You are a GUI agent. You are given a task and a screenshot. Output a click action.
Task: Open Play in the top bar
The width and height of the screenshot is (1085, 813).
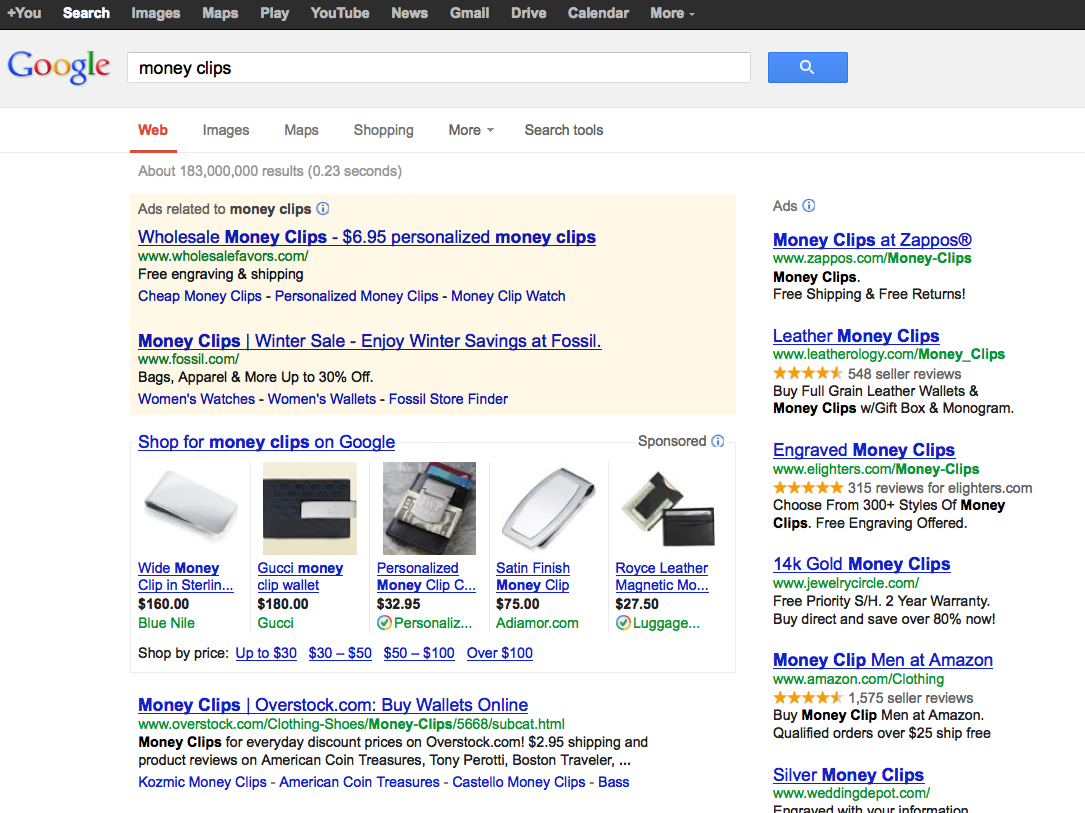tap(274, 13)
